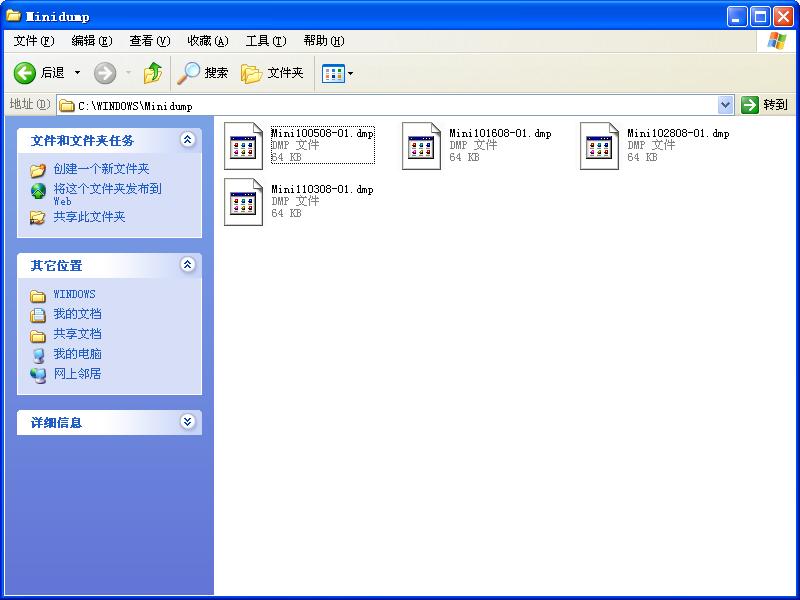Collapse the 其它位置 panel
This screenshot has width=800, height=600.
187,264
